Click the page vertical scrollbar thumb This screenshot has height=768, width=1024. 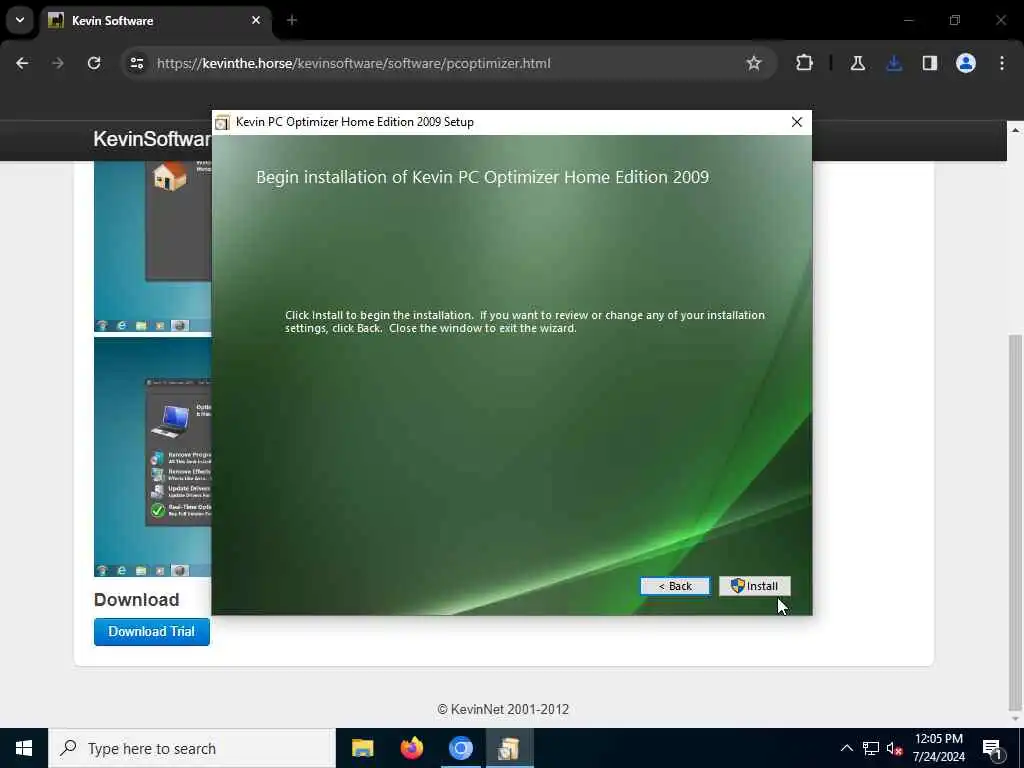tap(1015, 522)
